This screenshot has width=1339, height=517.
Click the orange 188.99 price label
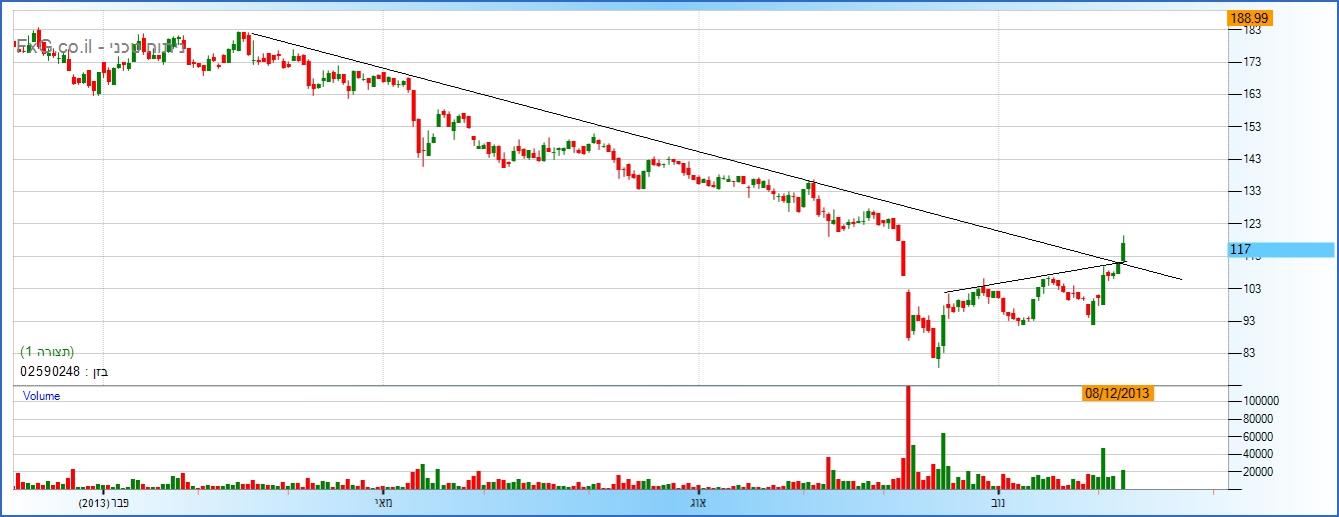(x=1247, y=18)
